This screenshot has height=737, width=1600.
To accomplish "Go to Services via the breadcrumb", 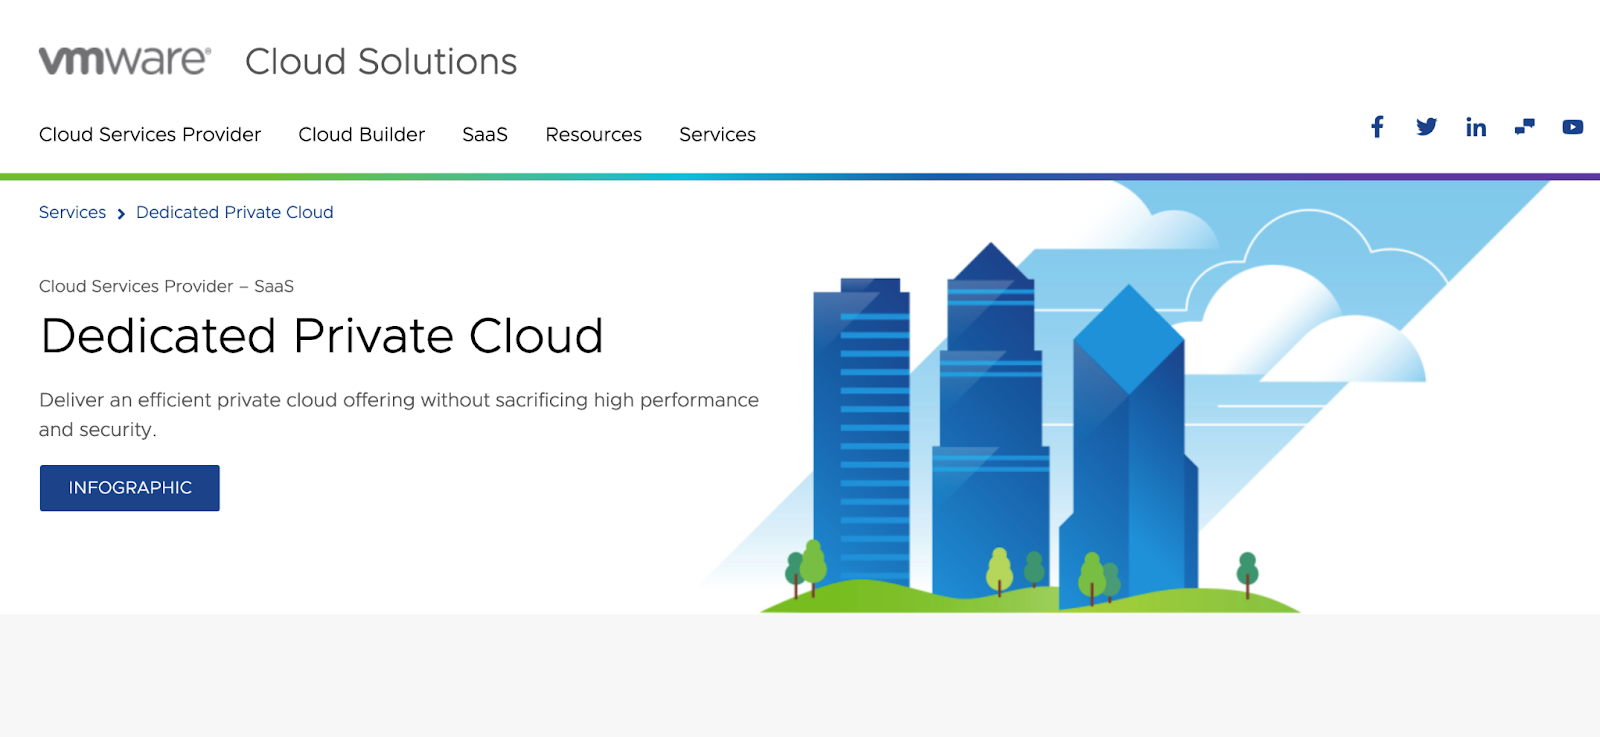I will pos(72,212).
